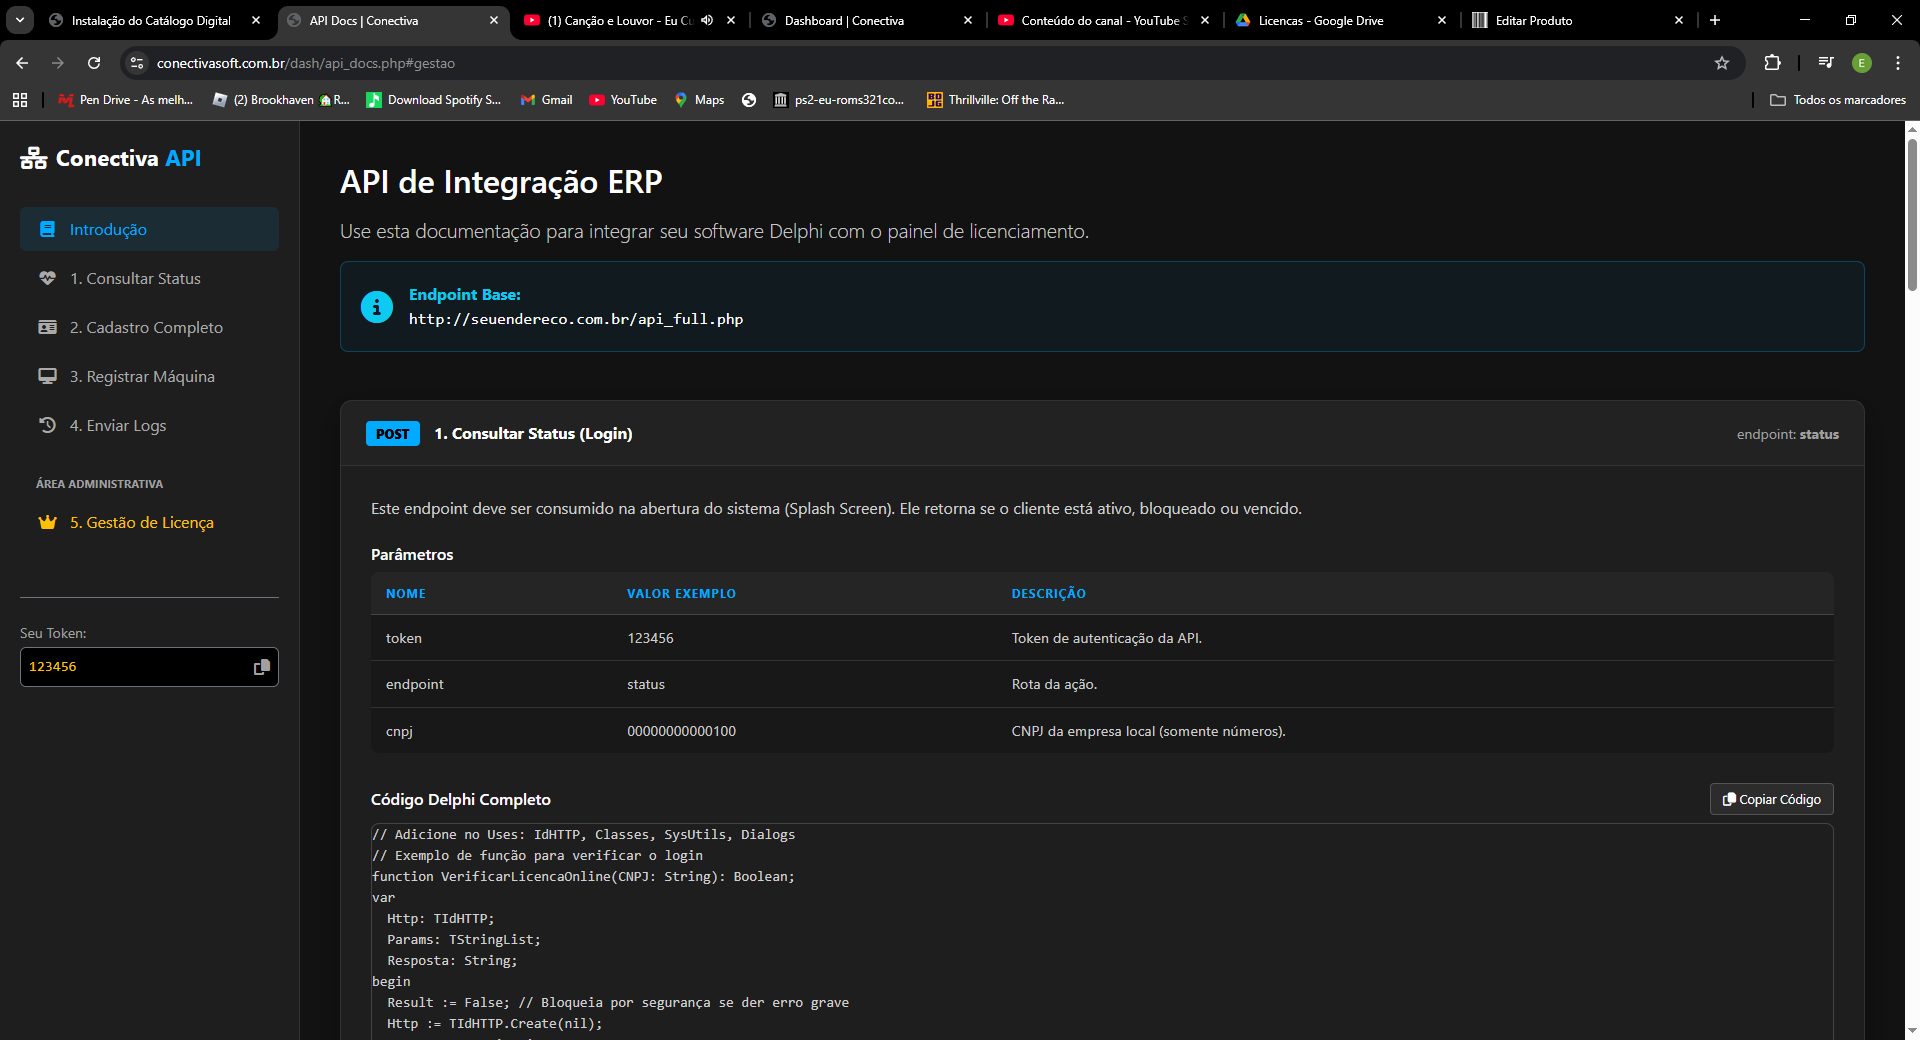Click the history icon for Enviar Logs
This screenshot has height=1040, width=1920.
point(47,425)
